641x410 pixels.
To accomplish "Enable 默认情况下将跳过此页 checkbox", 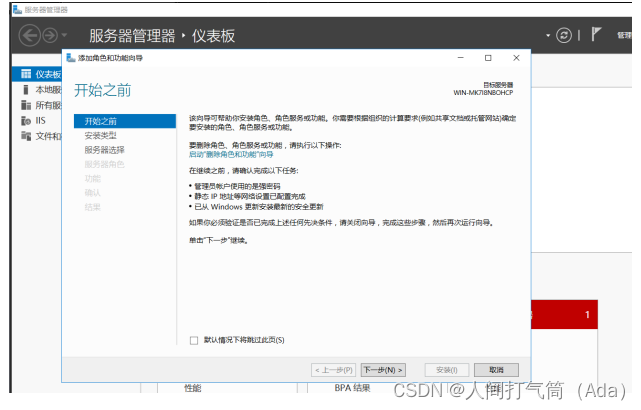I will coord(194,340).
